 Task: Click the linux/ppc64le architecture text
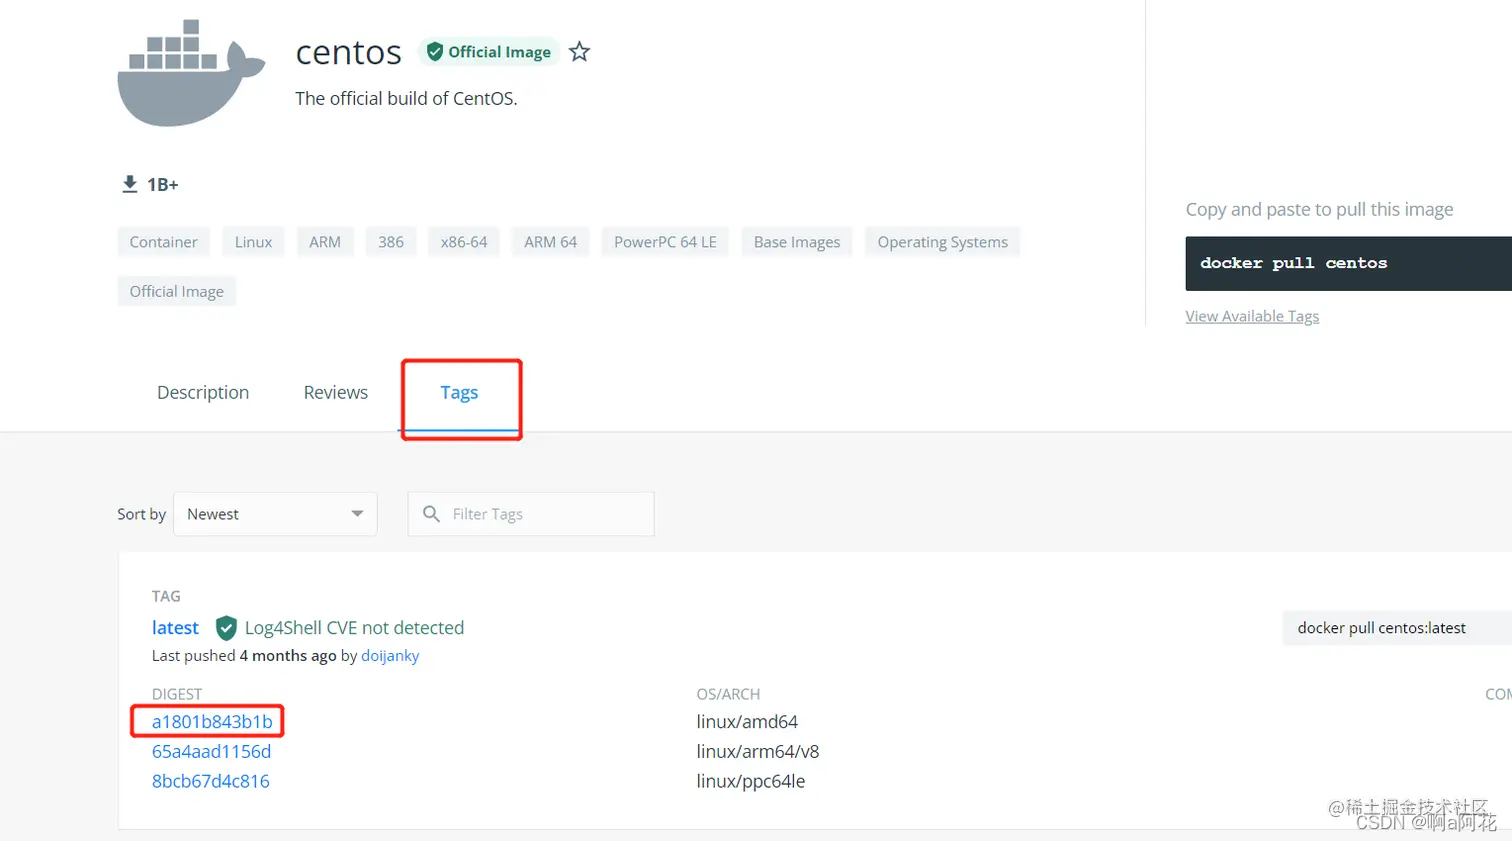[751, 781]
